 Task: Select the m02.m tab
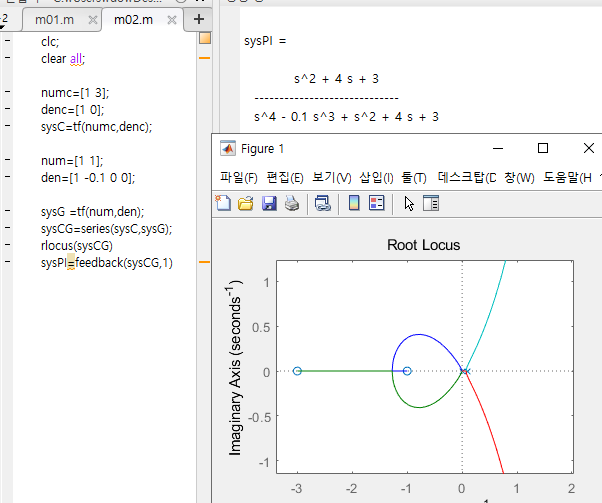[x=133, y=20]
